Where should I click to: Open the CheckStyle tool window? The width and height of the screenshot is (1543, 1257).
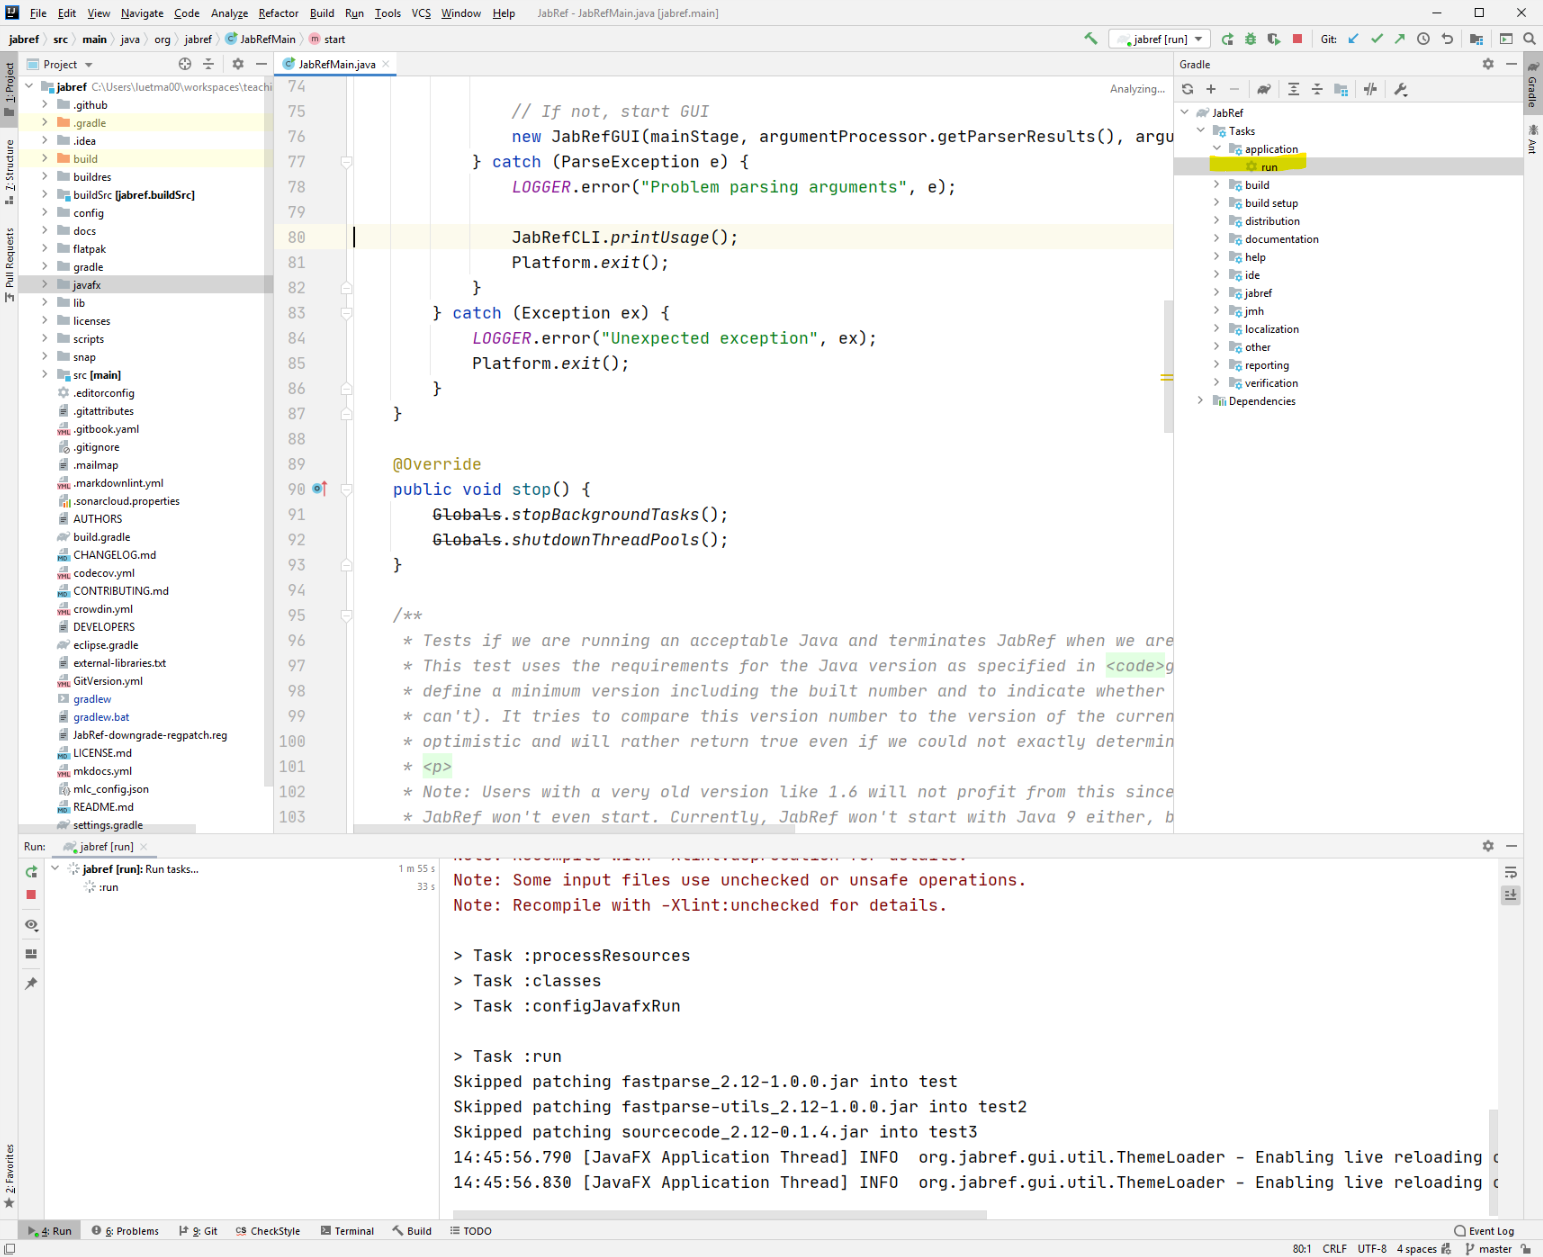(268, 1231)
